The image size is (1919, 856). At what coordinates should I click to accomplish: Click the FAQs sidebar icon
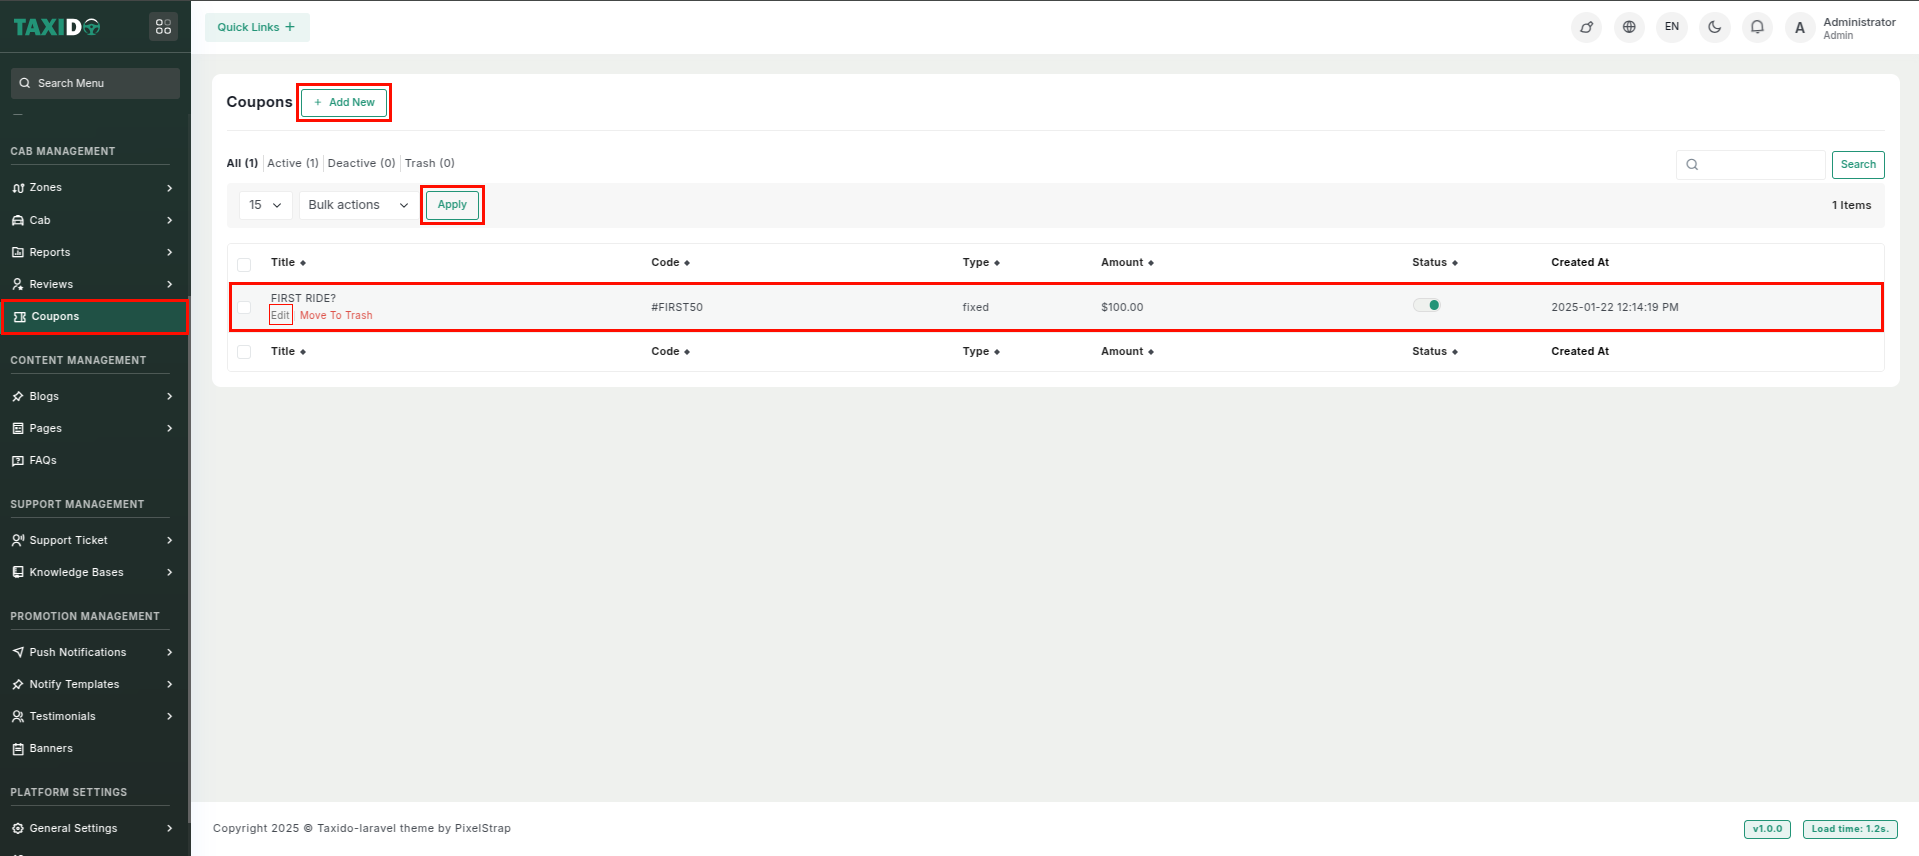coord(18,461)
